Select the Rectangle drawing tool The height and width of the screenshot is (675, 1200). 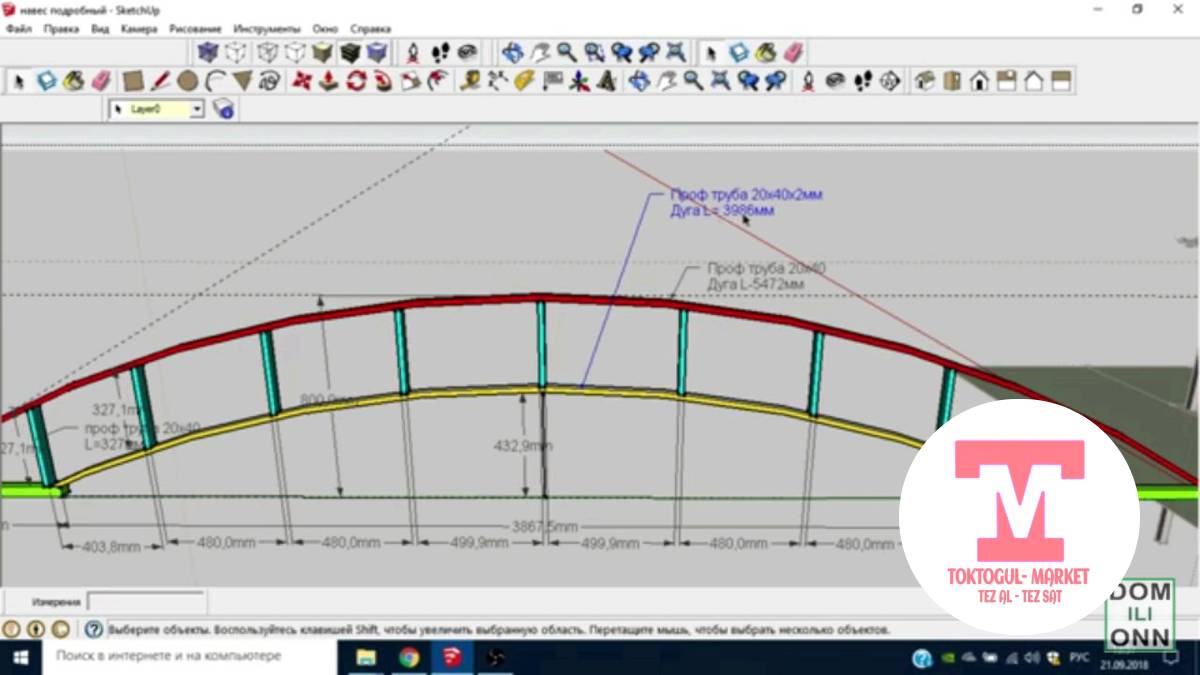132,81
